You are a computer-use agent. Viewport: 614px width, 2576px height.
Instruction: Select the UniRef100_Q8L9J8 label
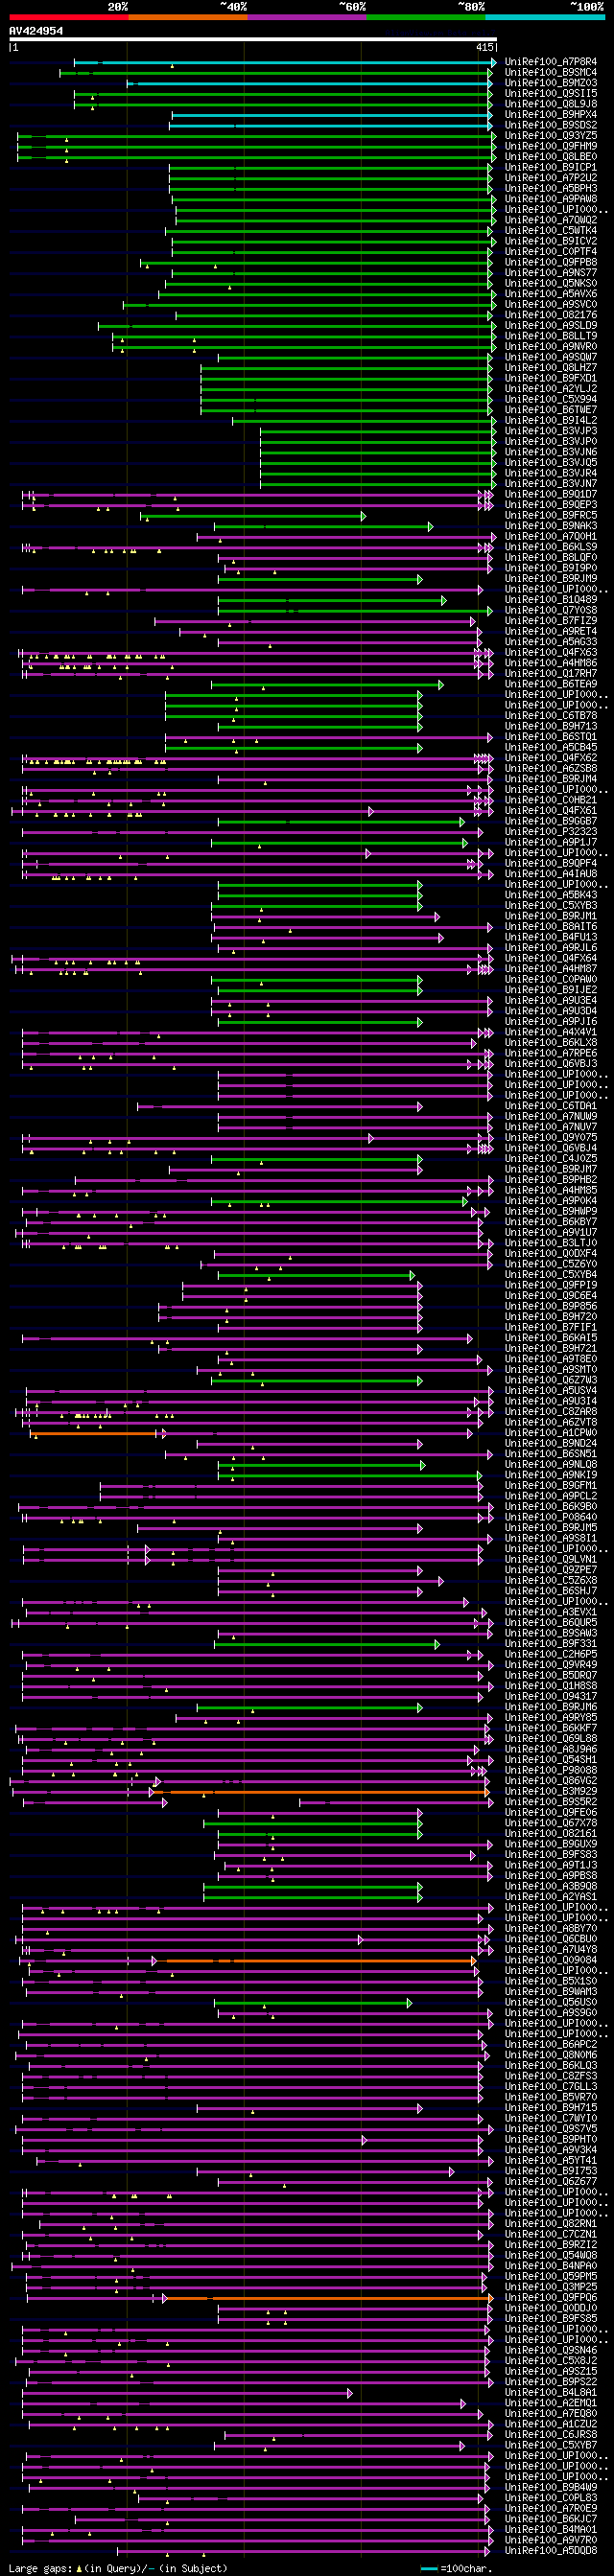pyautogui.click(x=551, y=104)
